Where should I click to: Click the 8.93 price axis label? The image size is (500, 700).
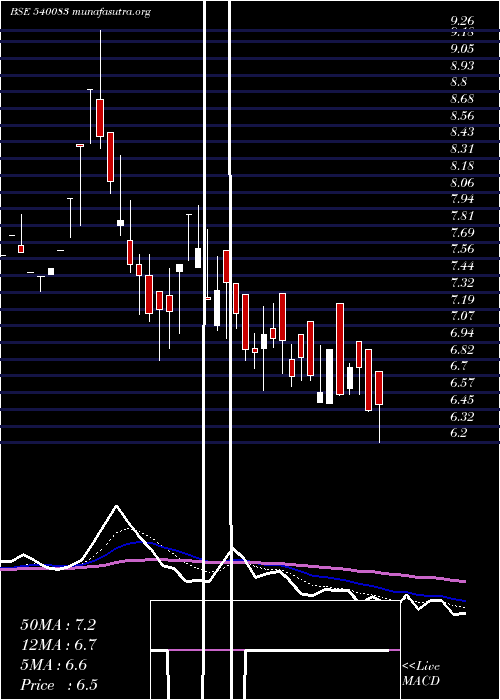462,66
